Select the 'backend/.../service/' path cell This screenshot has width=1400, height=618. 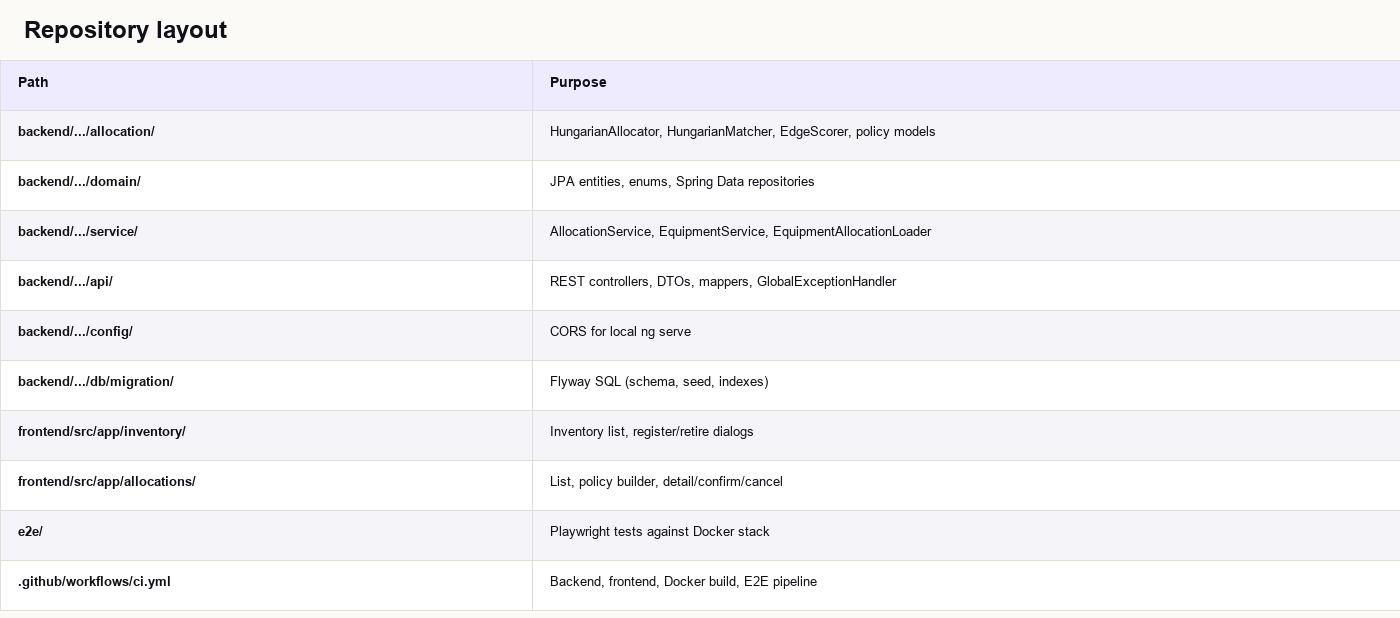click(x=266, y=235)
